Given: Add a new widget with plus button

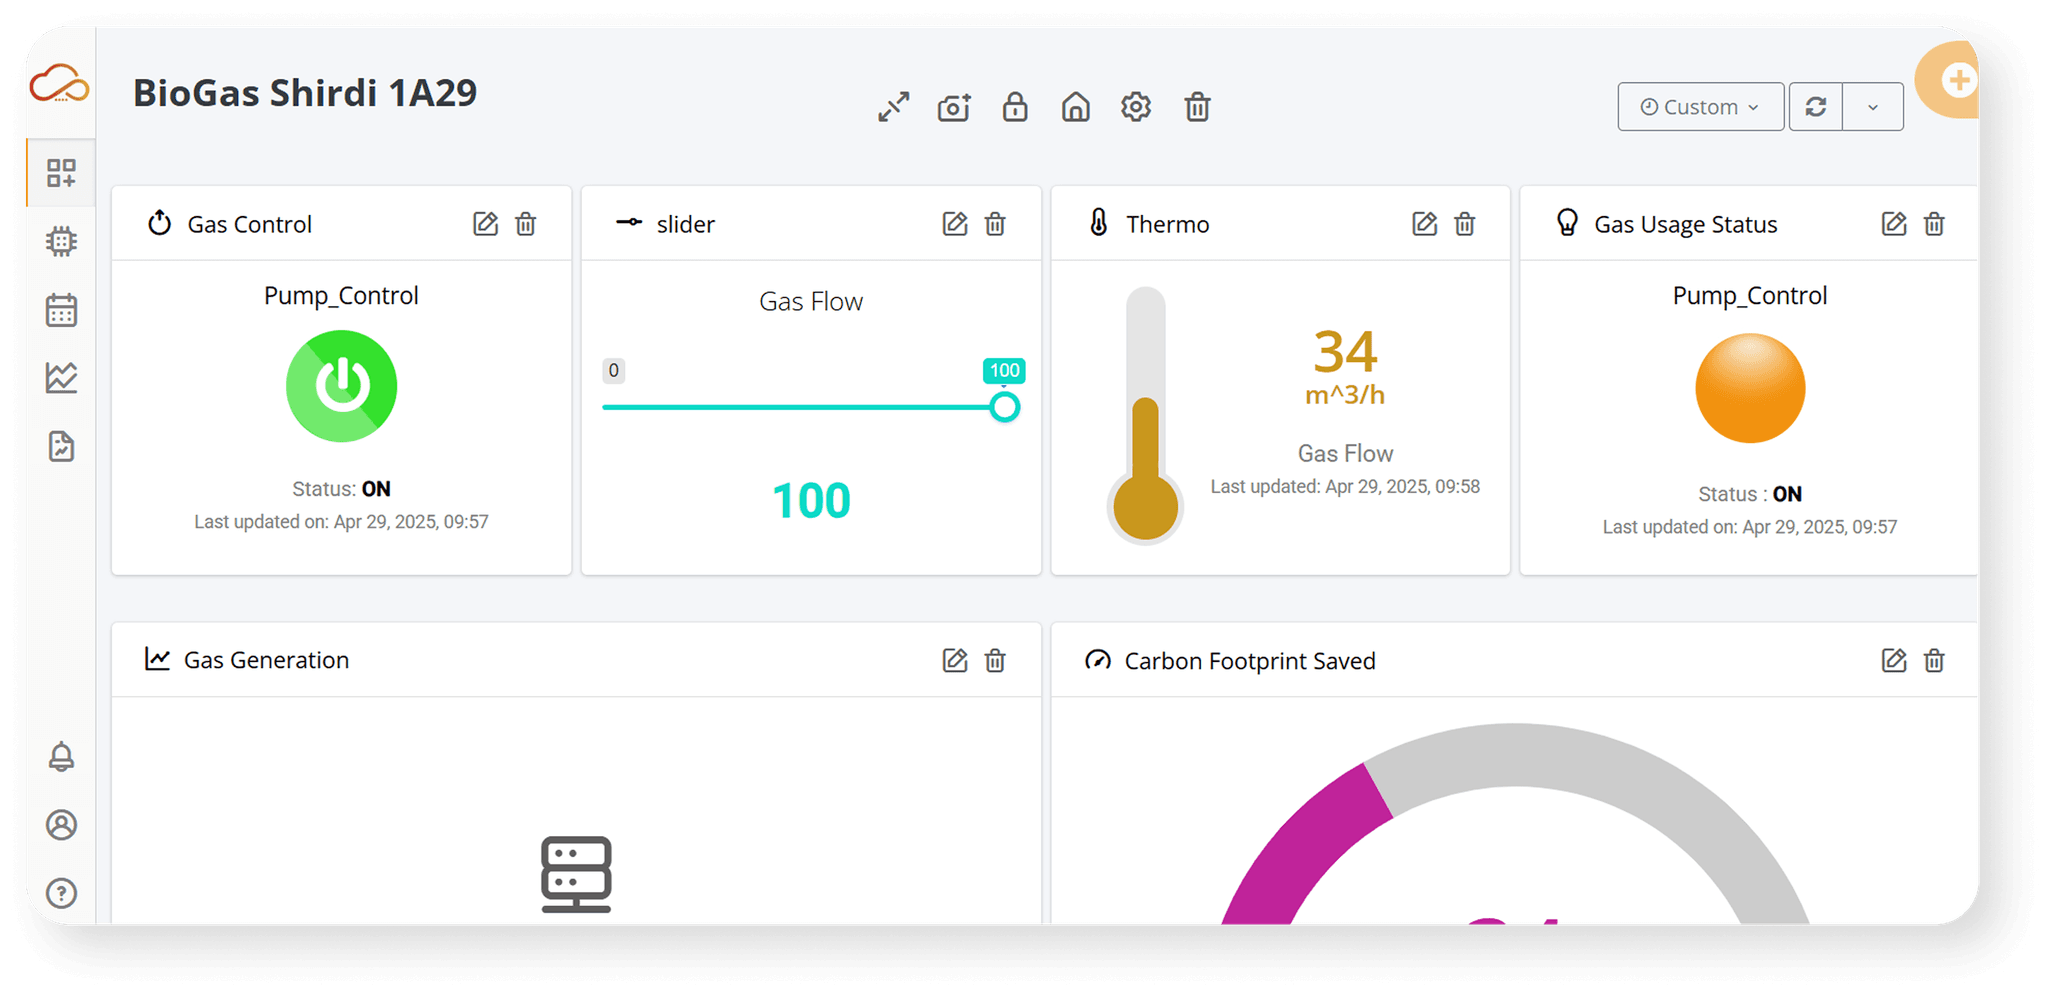Looking at the screenshot, I should [1957, 80].
